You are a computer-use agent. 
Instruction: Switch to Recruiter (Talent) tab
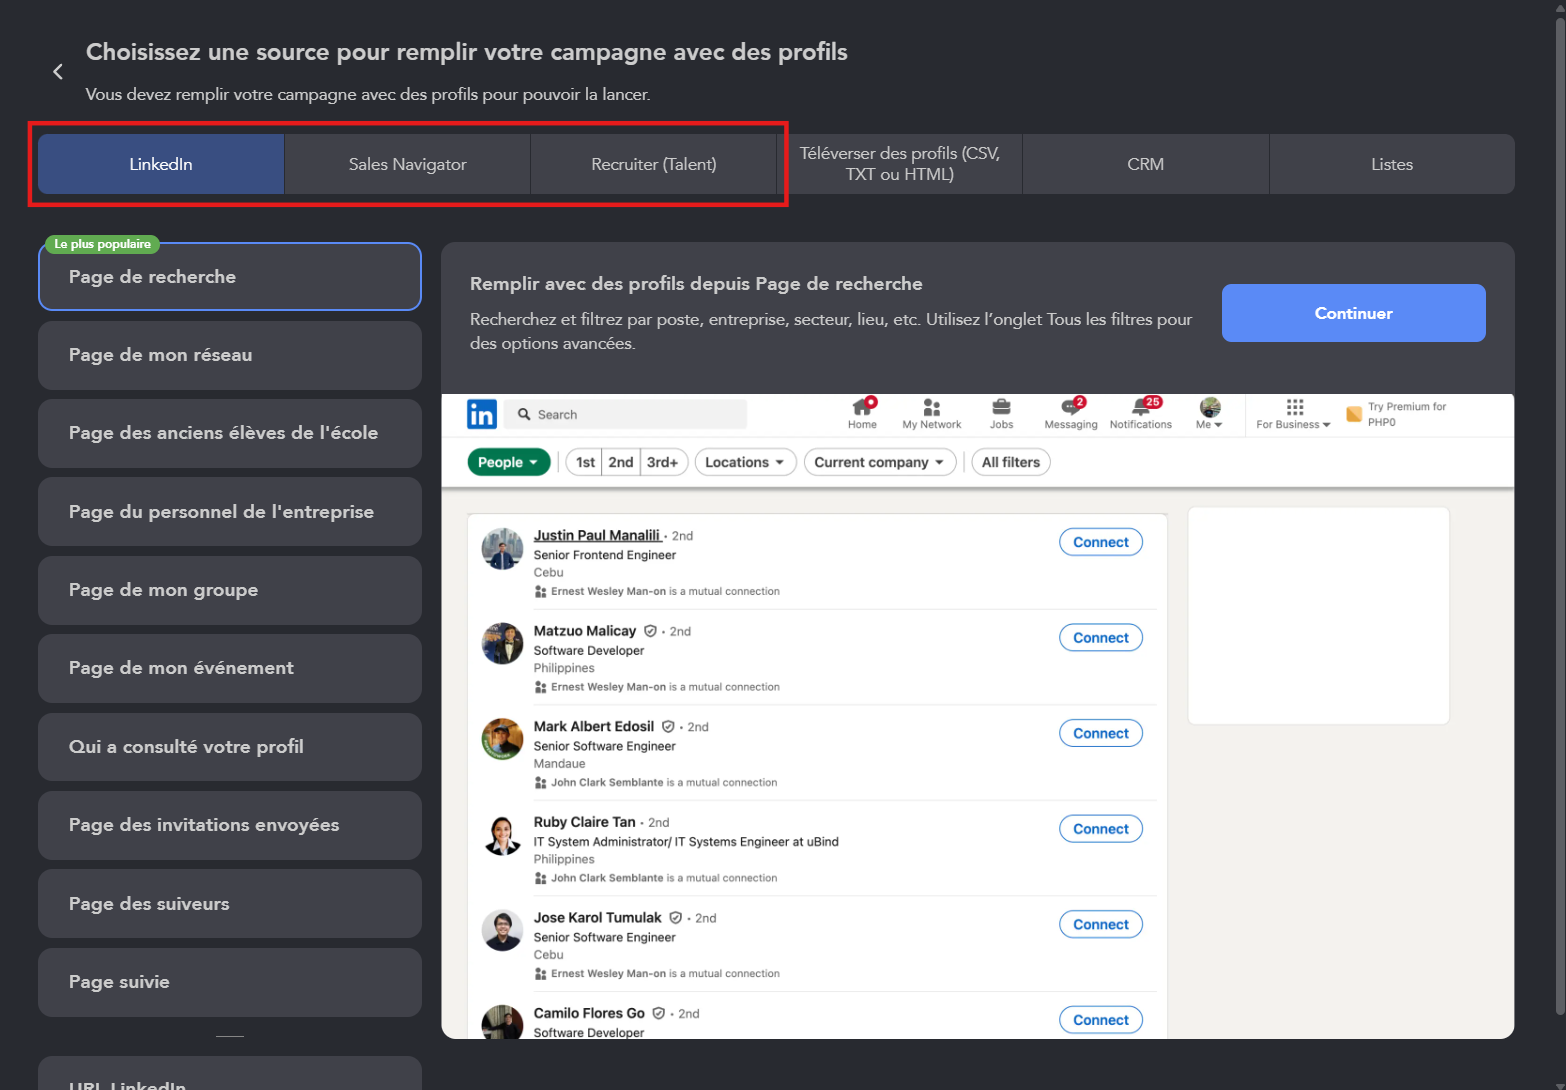(x=654, y=164)
